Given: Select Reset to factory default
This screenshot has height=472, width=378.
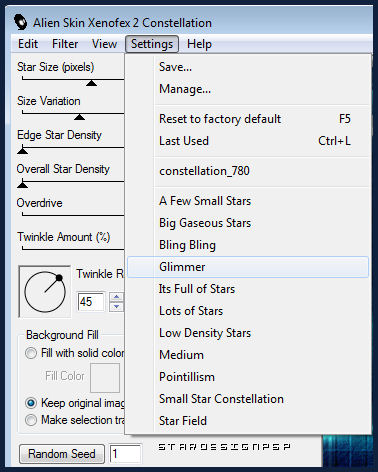Looking at the screenshot, I should tap(248, 119).
